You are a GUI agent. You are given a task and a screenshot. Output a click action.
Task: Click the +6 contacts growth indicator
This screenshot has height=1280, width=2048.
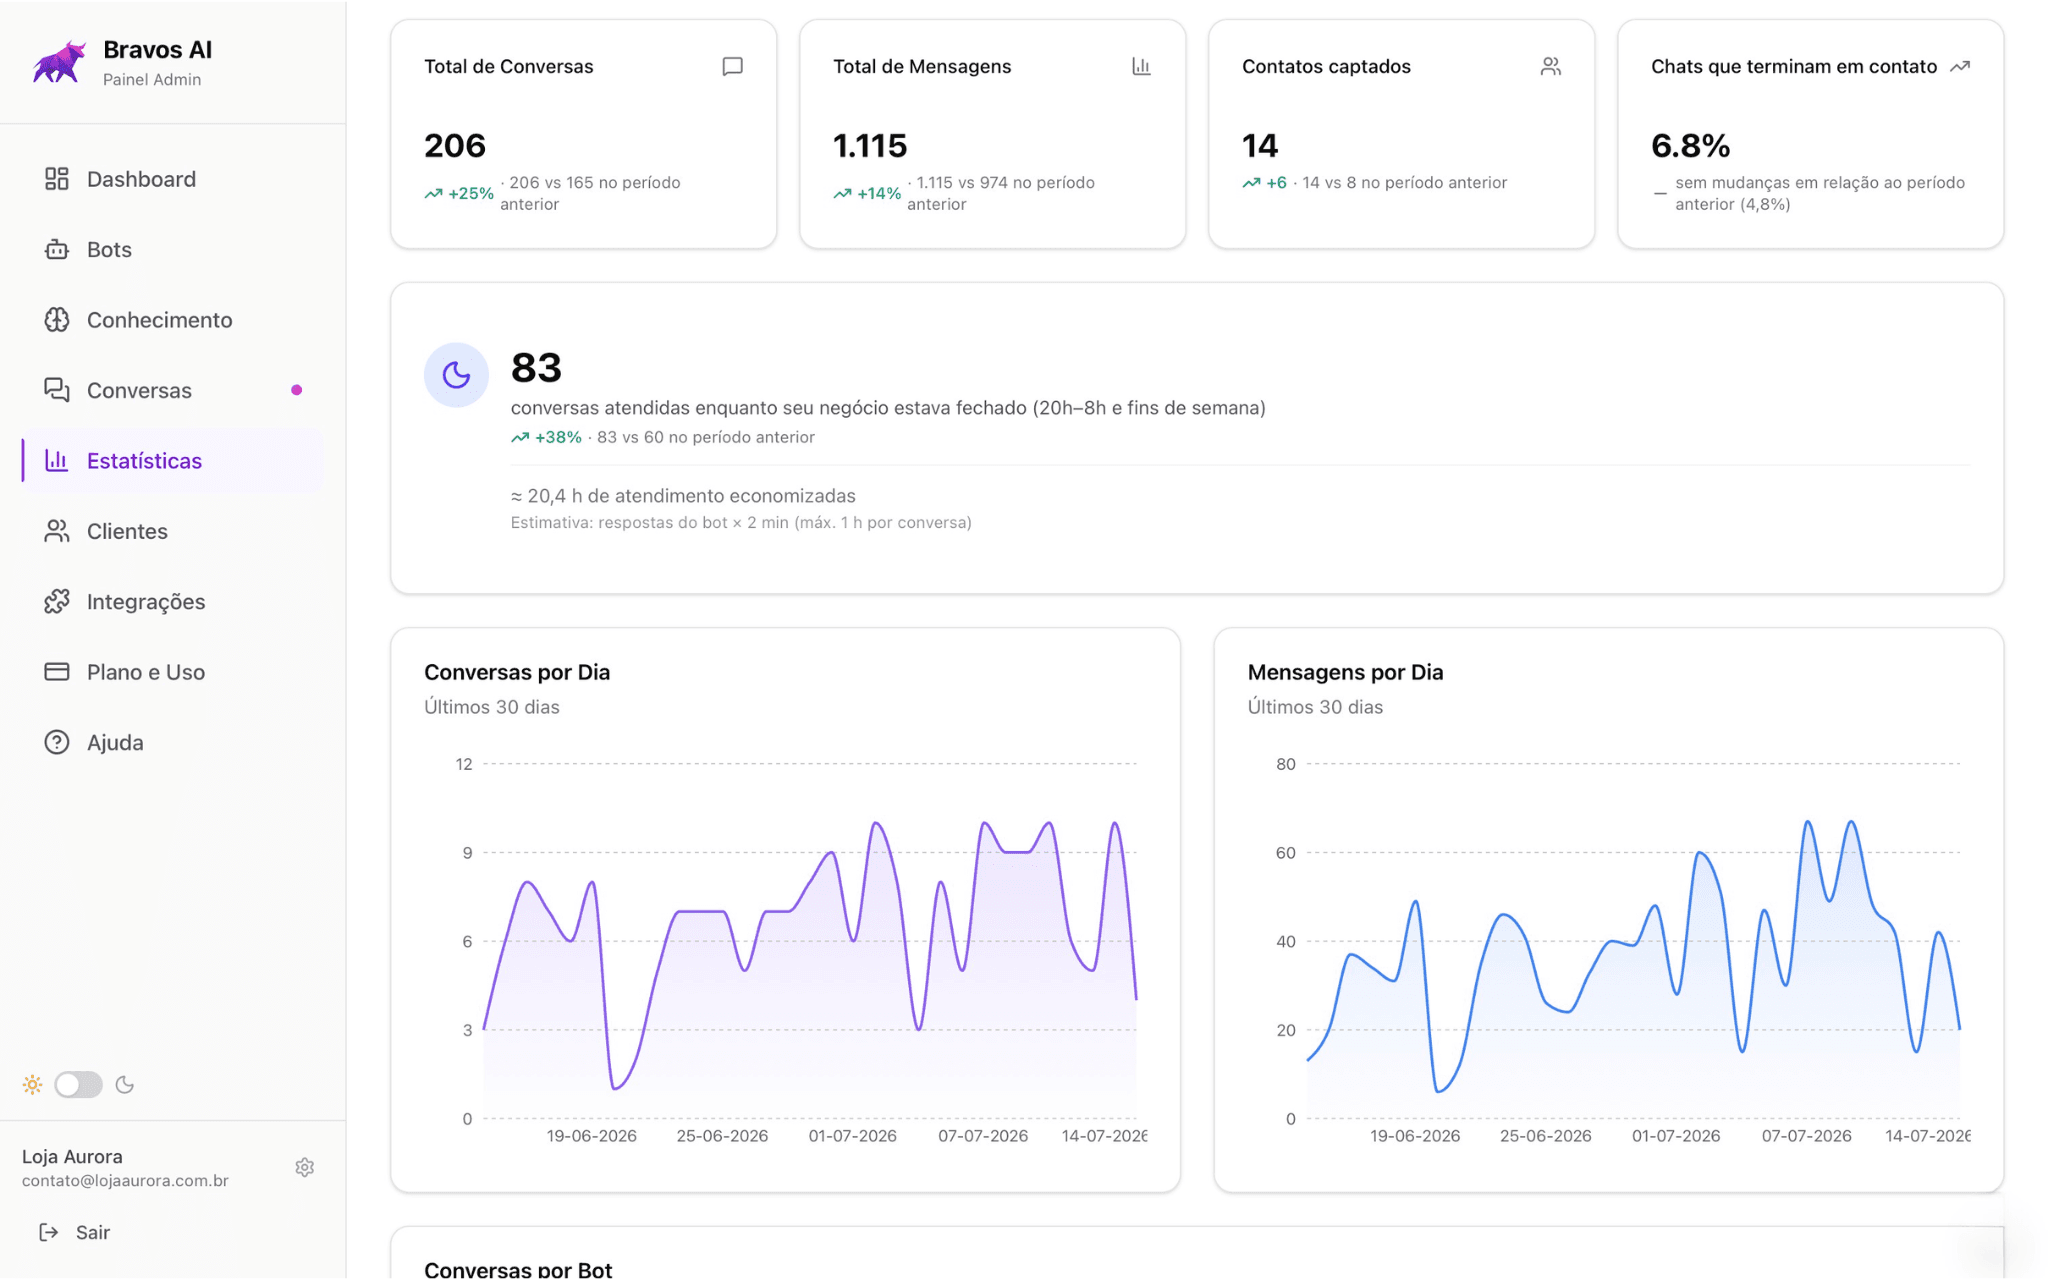pos(1264,182)
